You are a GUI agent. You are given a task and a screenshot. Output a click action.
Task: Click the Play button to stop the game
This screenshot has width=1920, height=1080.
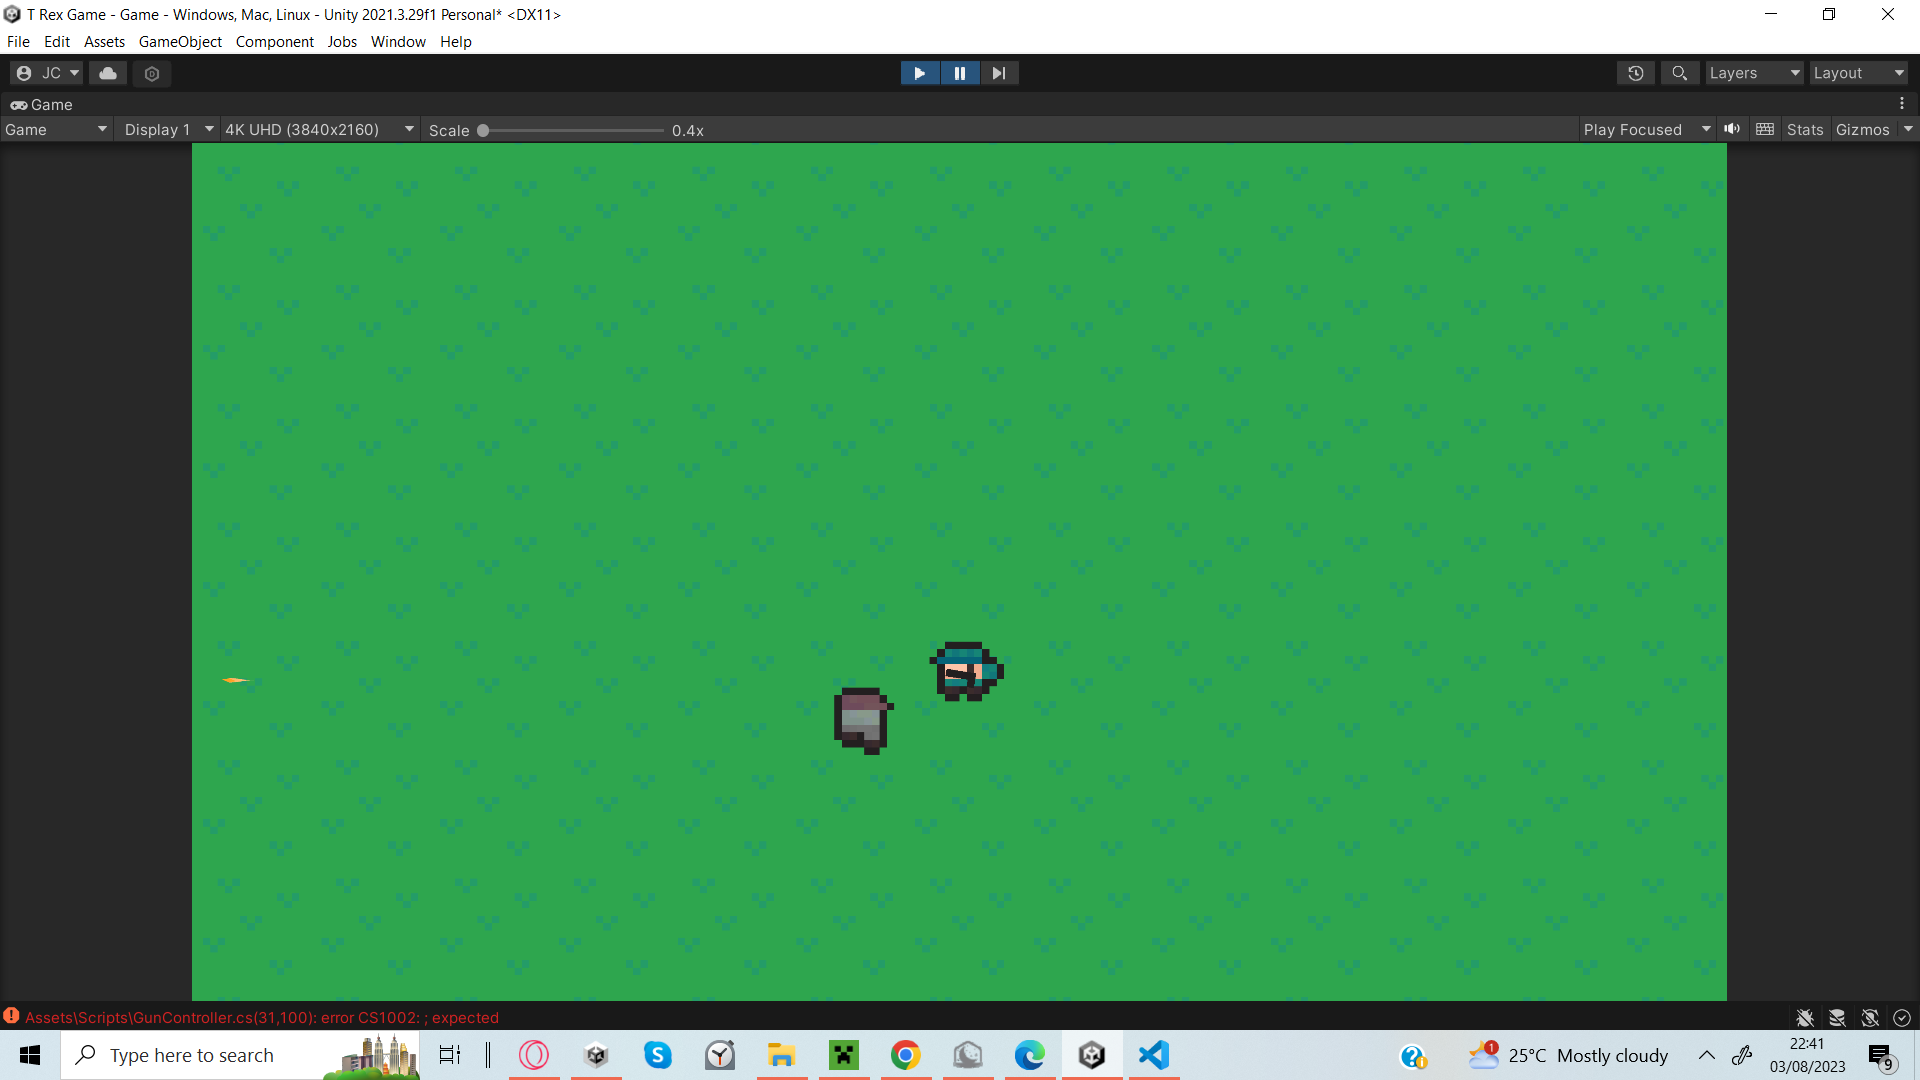point(920,73)
